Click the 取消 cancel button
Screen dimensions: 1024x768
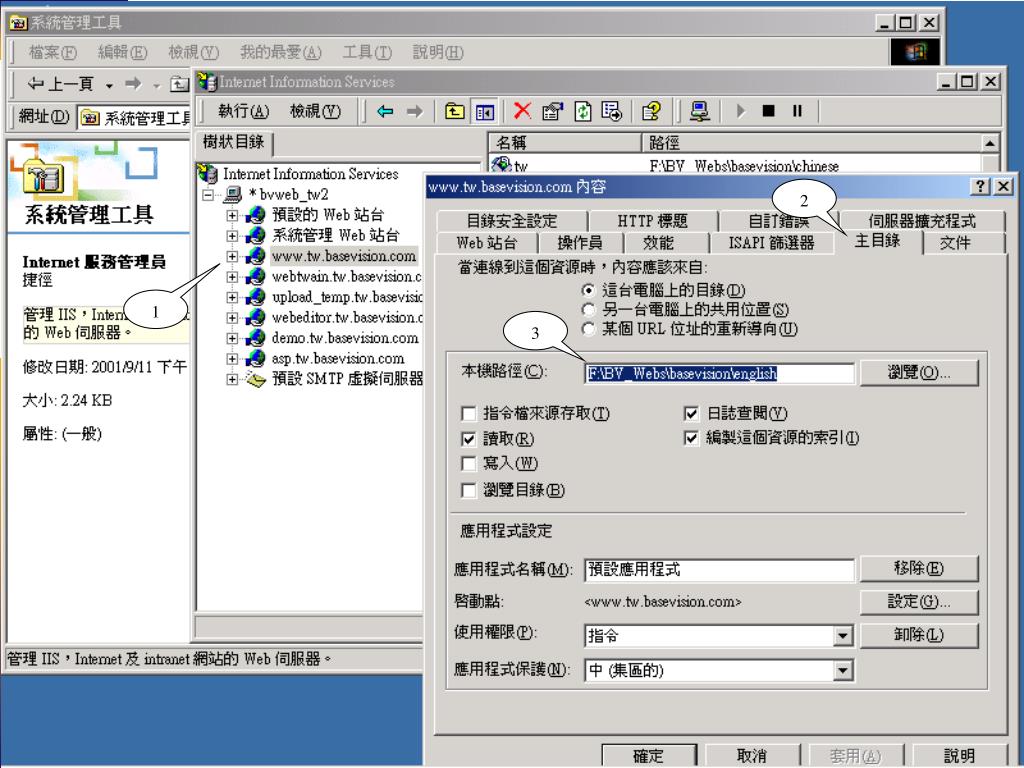tap(752, 756)
